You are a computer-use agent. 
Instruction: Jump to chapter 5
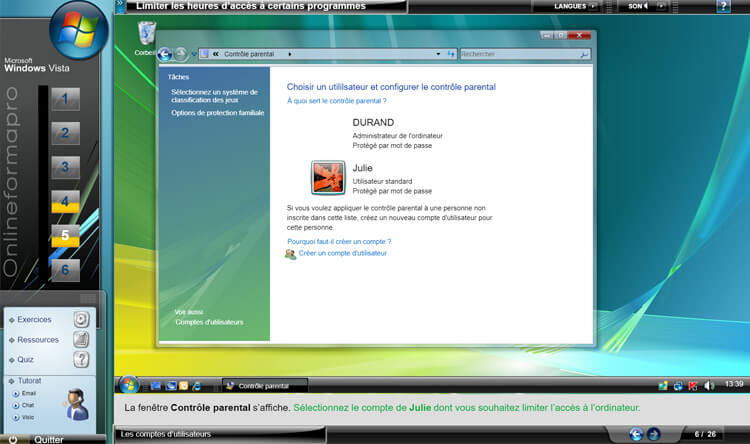tap(66, 235)
